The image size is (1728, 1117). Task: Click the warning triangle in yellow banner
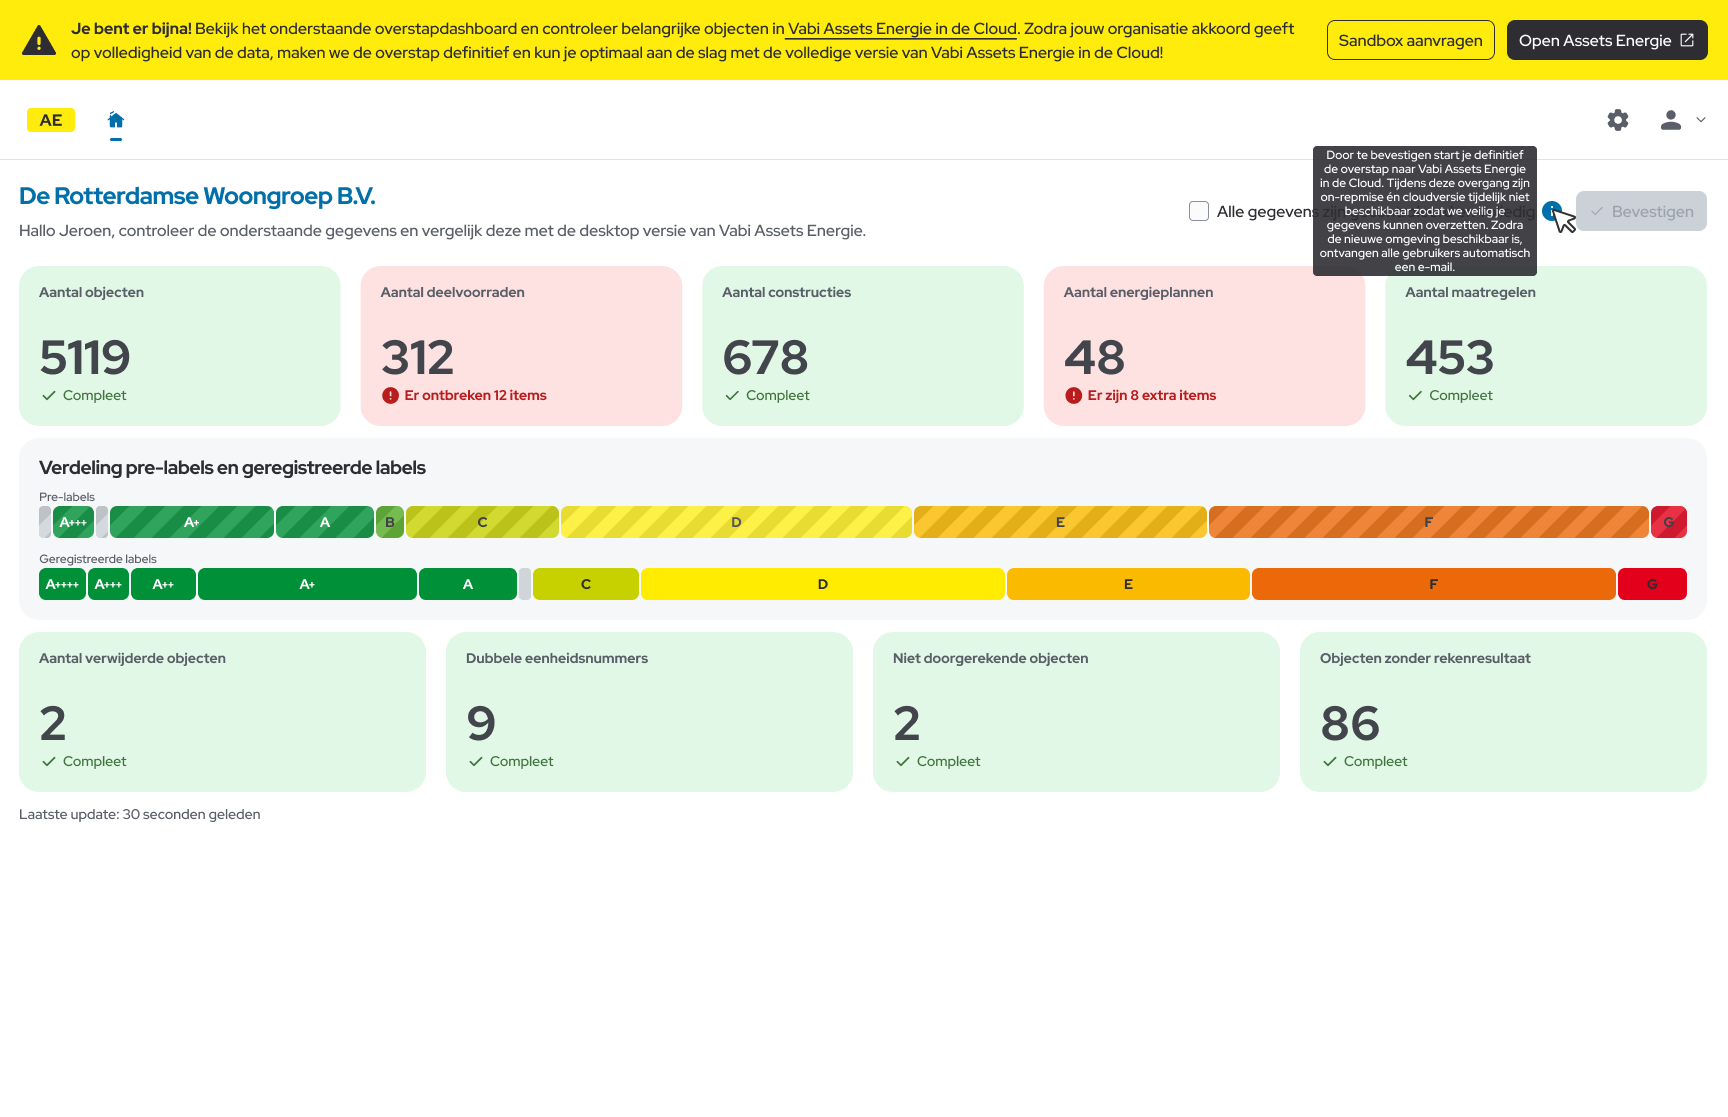[x=39, y=41]
